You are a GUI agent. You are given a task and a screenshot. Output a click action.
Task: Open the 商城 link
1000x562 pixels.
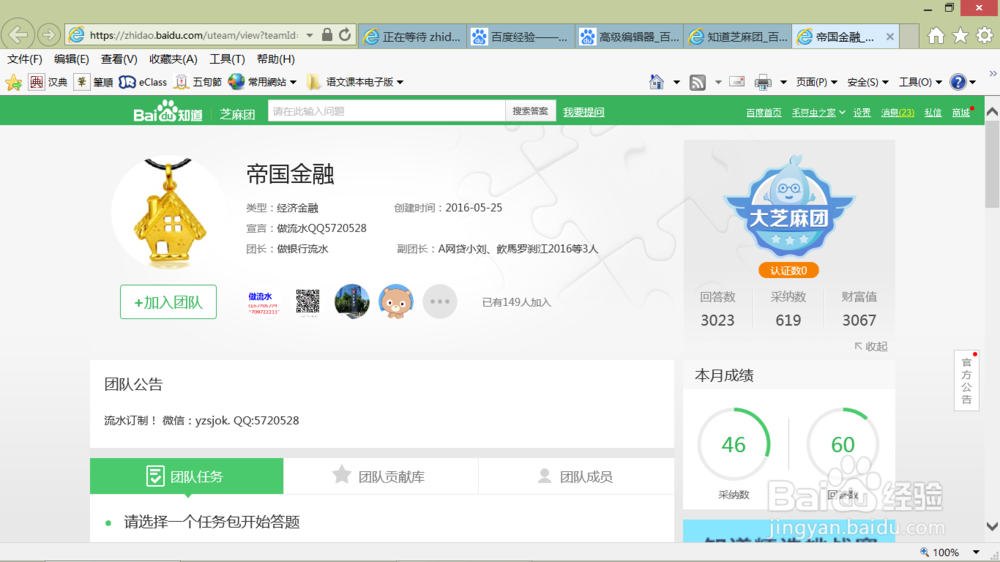960,112
